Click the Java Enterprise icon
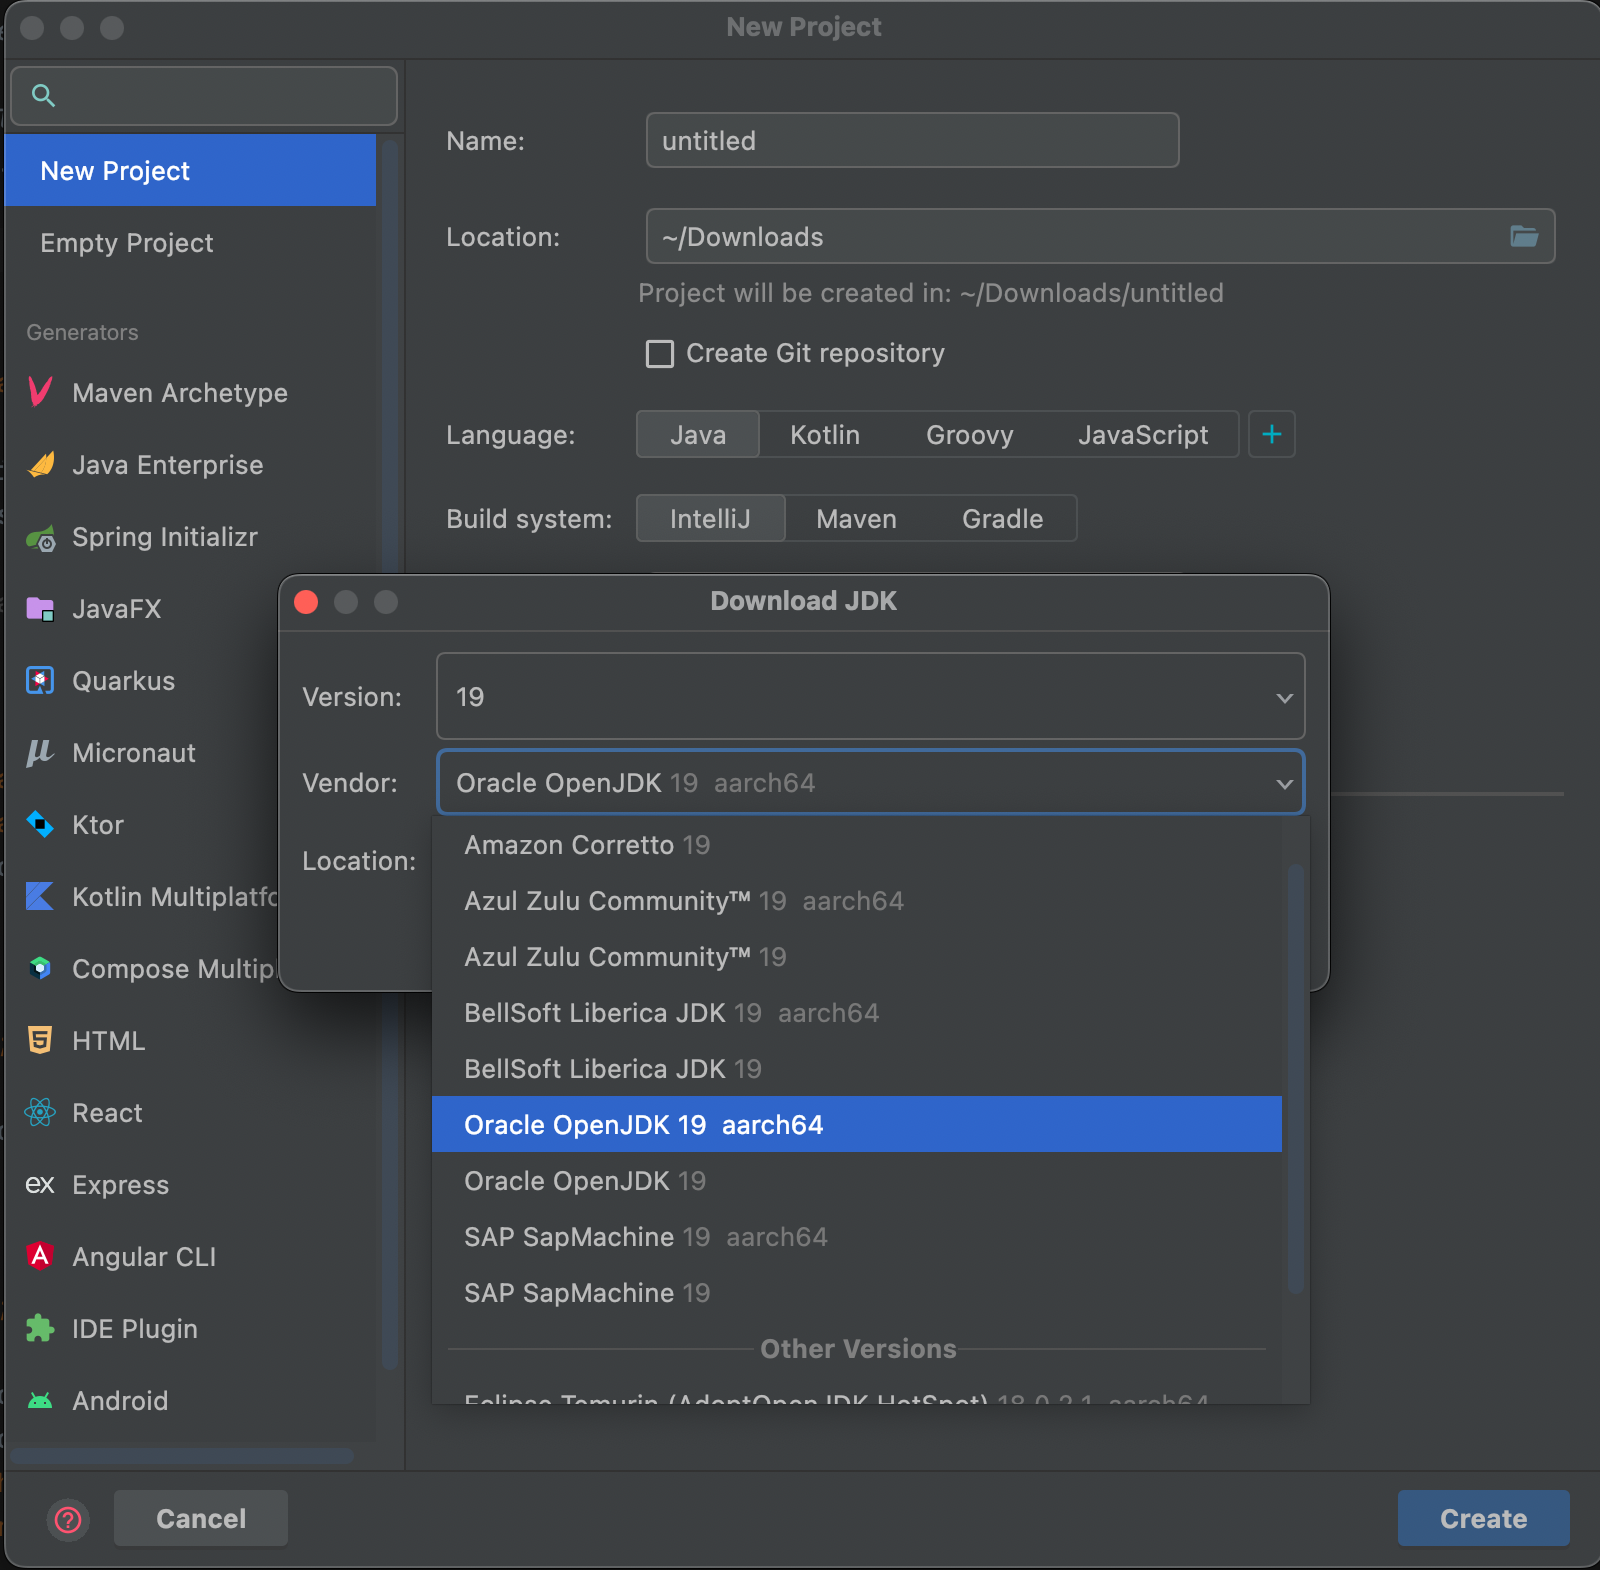1600x1570 pixels. point(40,464)
